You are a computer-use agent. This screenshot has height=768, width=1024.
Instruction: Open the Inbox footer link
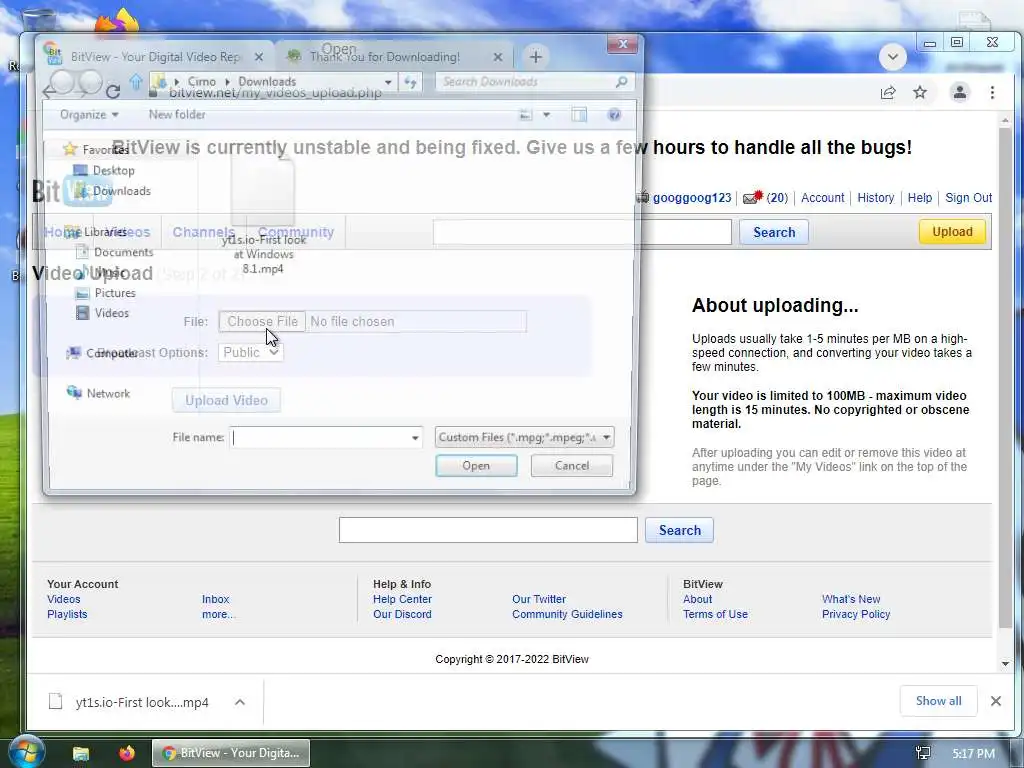point(216,599)
